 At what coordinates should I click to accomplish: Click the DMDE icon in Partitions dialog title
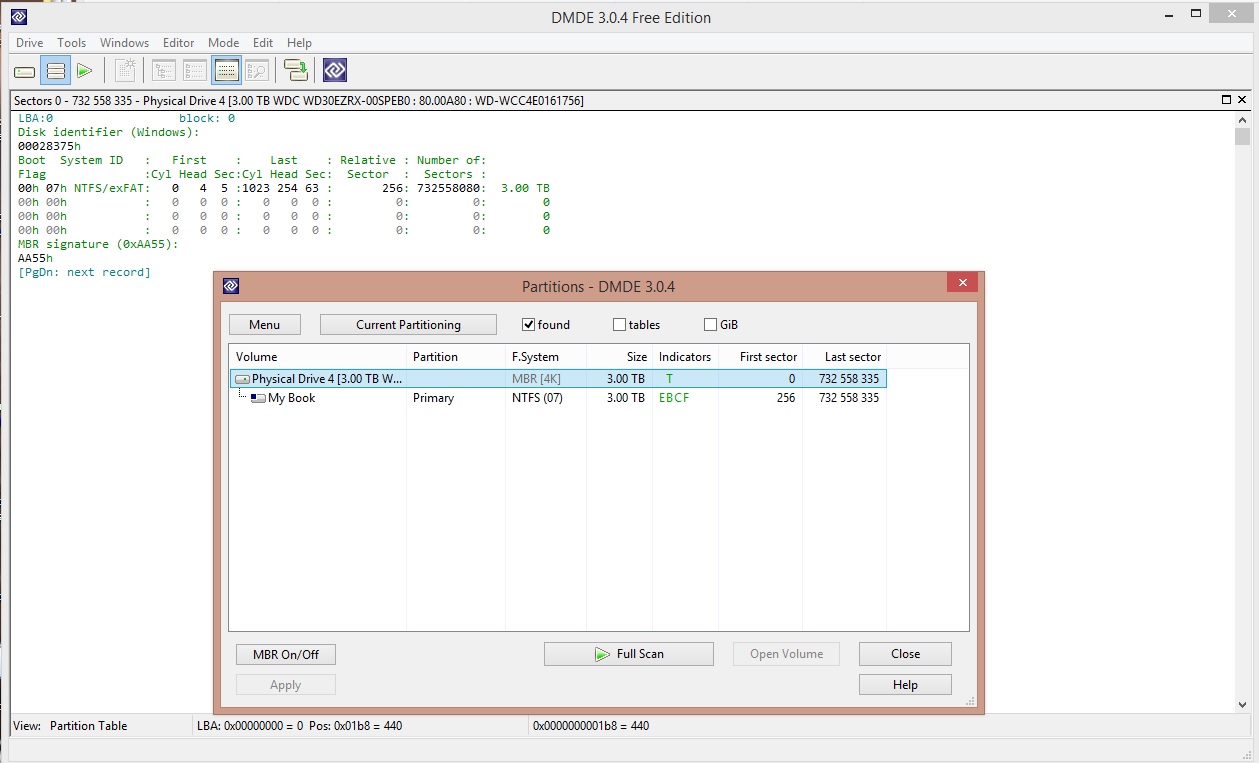tap(231, 286)
